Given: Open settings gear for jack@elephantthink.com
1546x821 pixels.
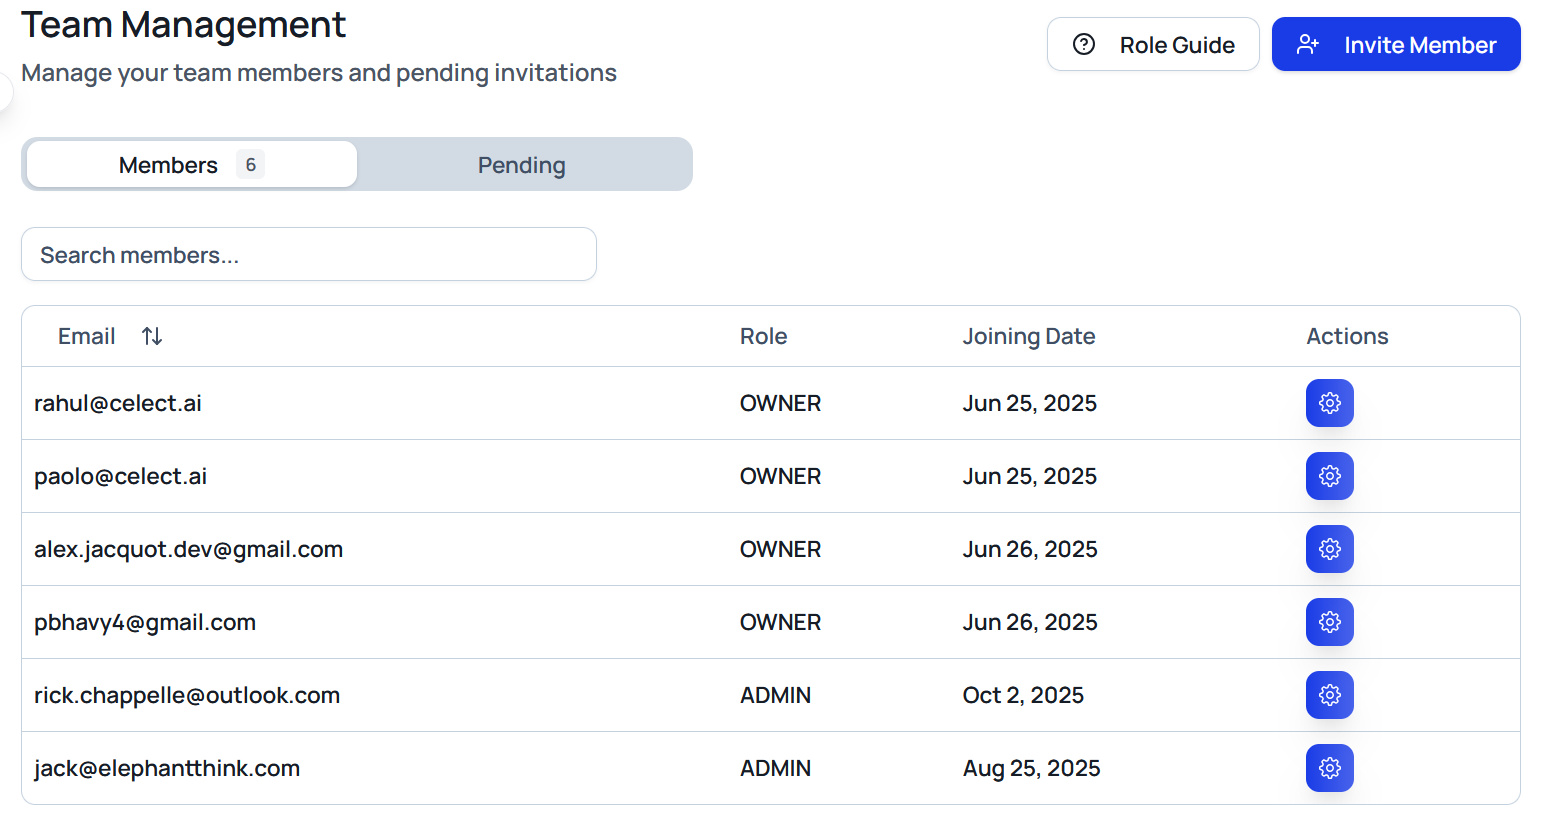Looking at the screenshot, I should 1329,768.
